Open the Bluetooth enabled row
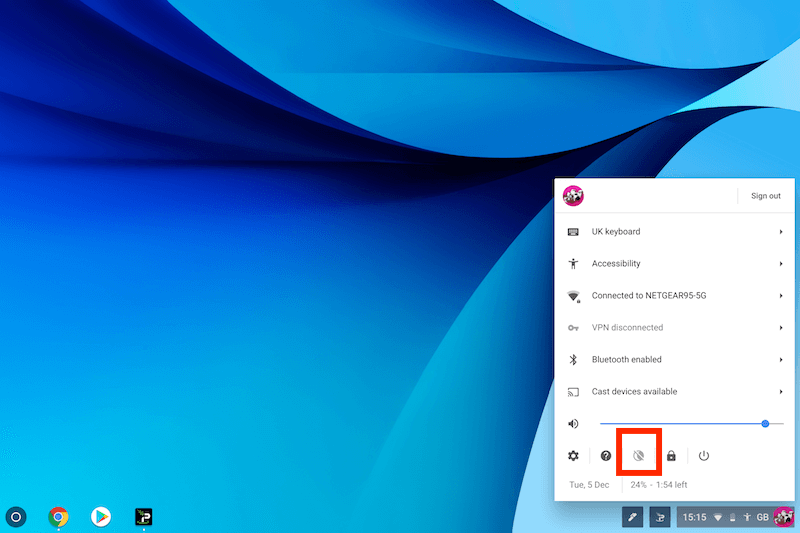Screen dimensions: 800x533 [674, 360]
